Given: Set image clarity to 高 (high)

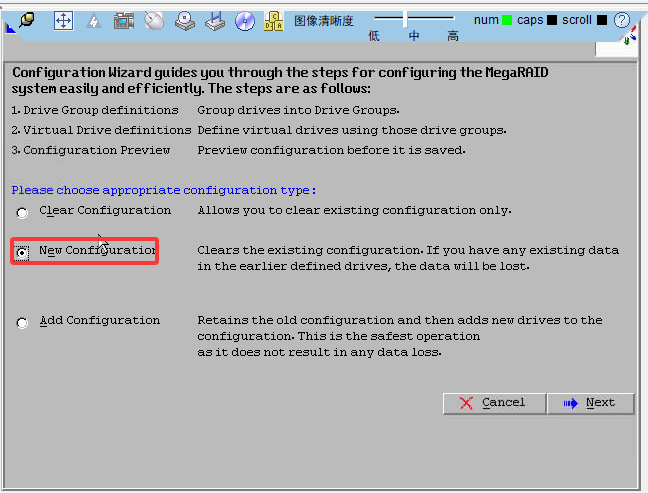Looking at the screenshot, I should 453,36.
